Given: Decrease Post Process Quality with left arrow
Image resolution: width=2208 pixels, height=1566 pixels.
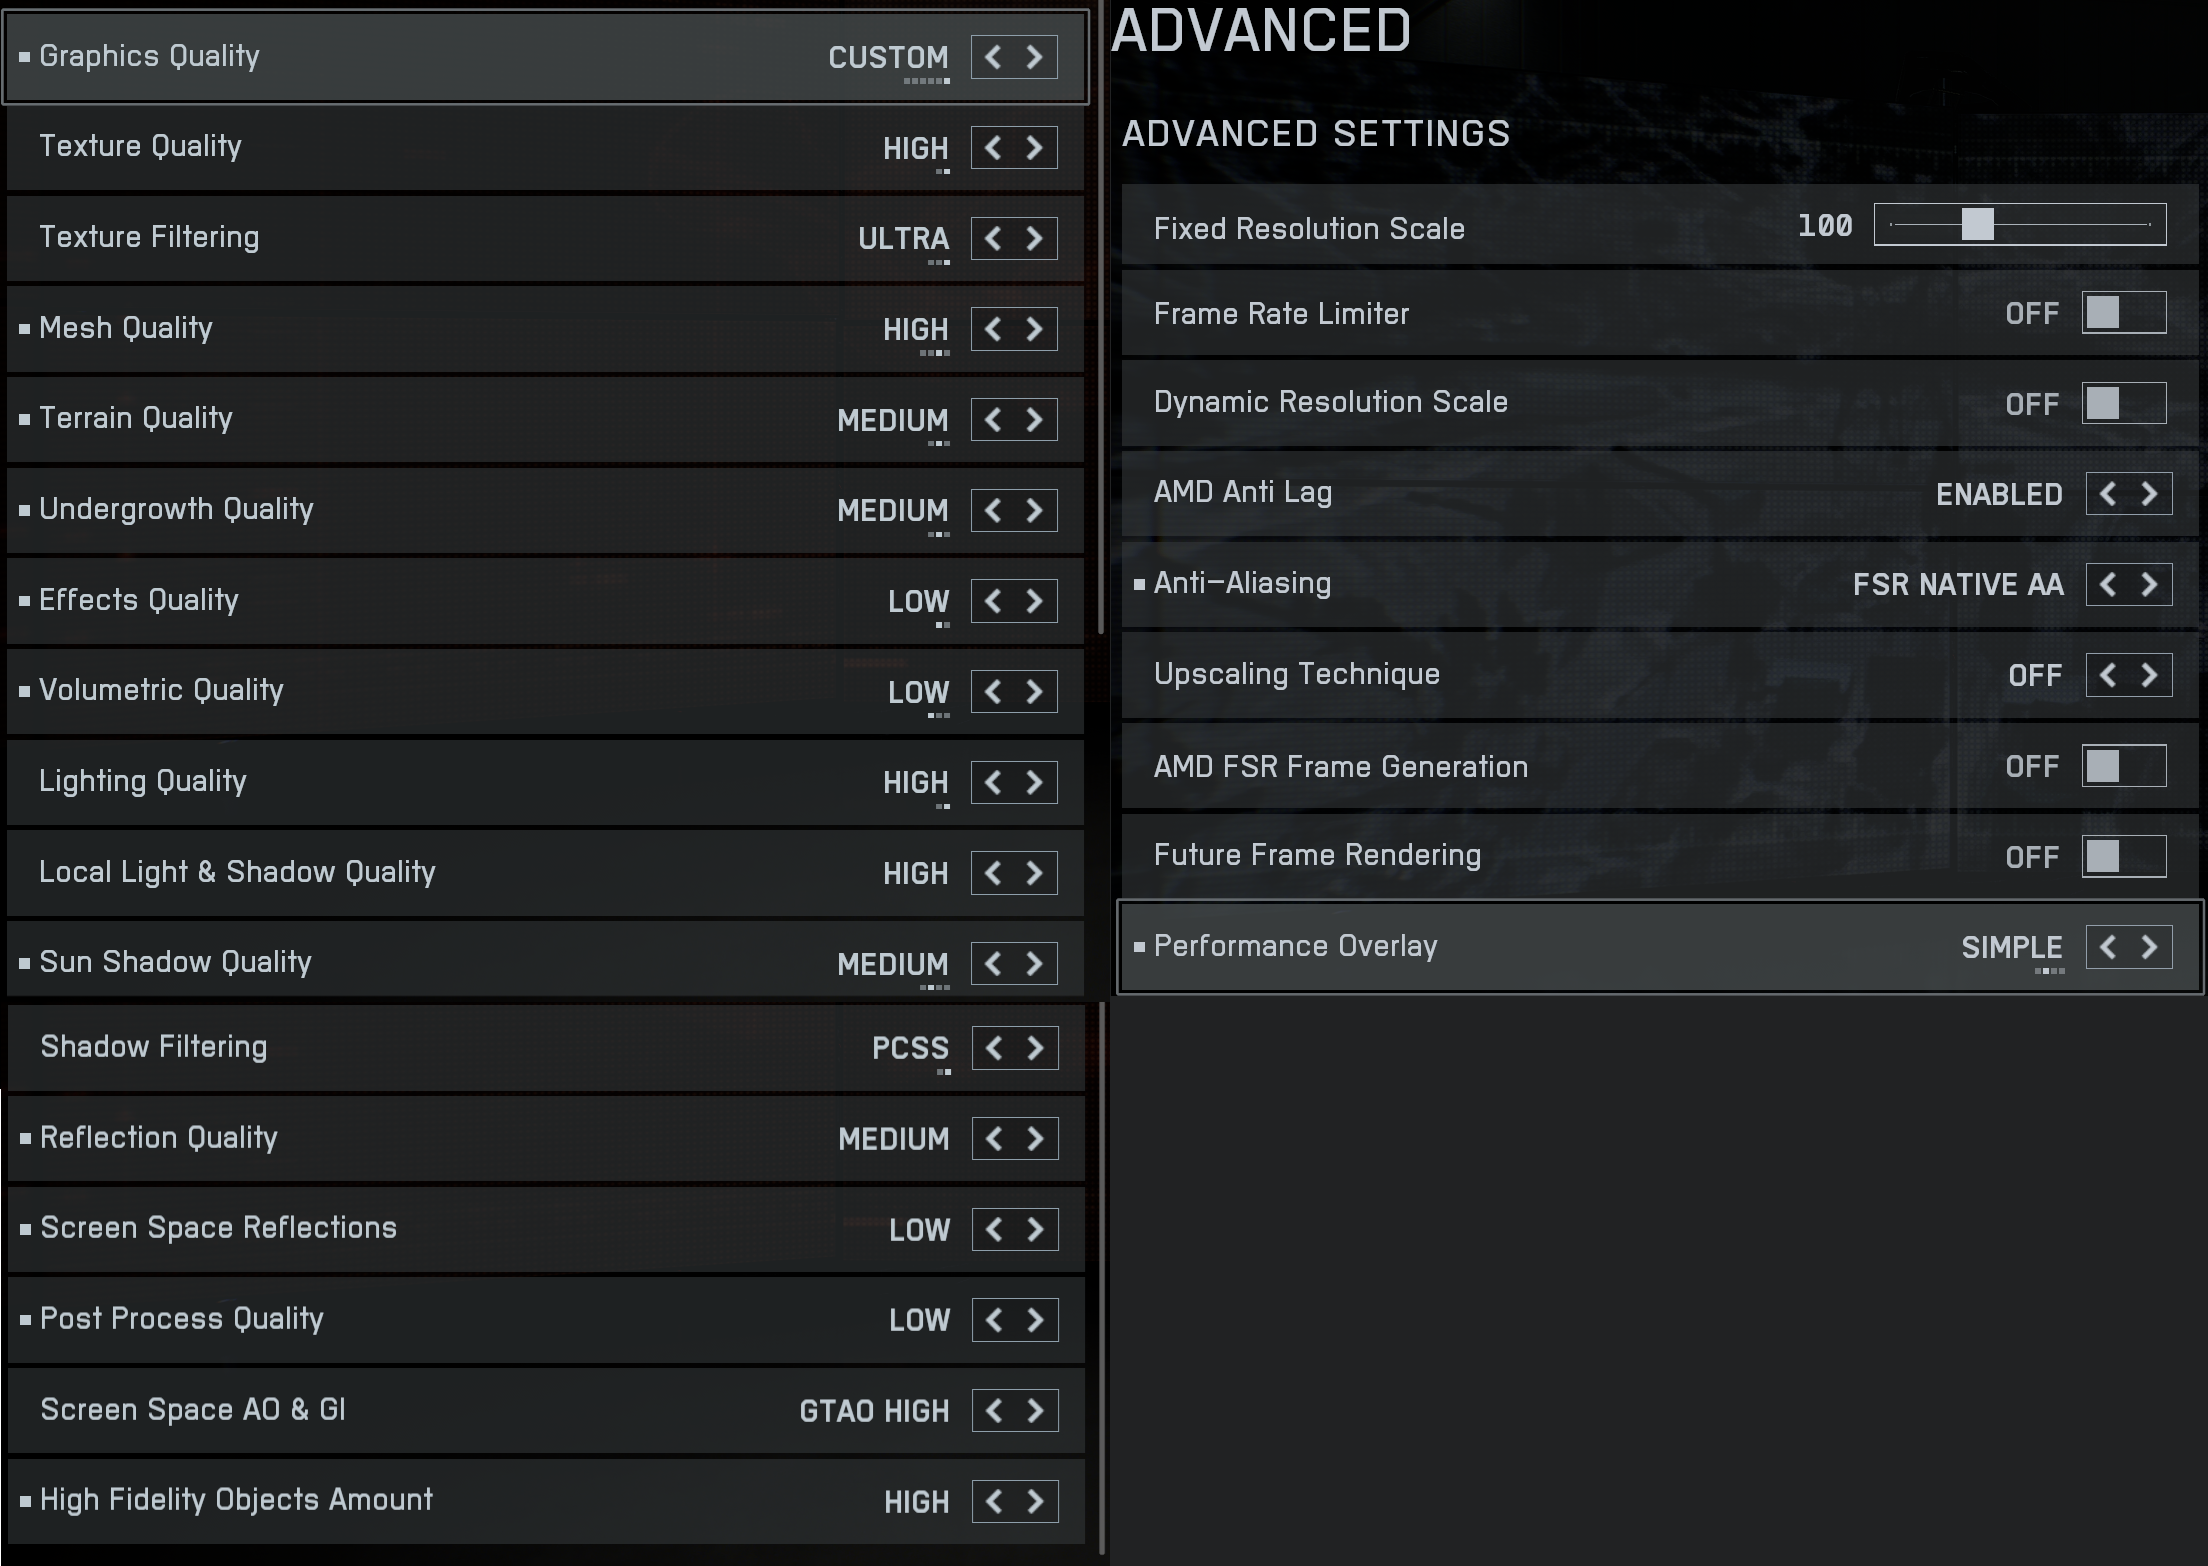Looking at the screenshot, I should (994, 1320).
